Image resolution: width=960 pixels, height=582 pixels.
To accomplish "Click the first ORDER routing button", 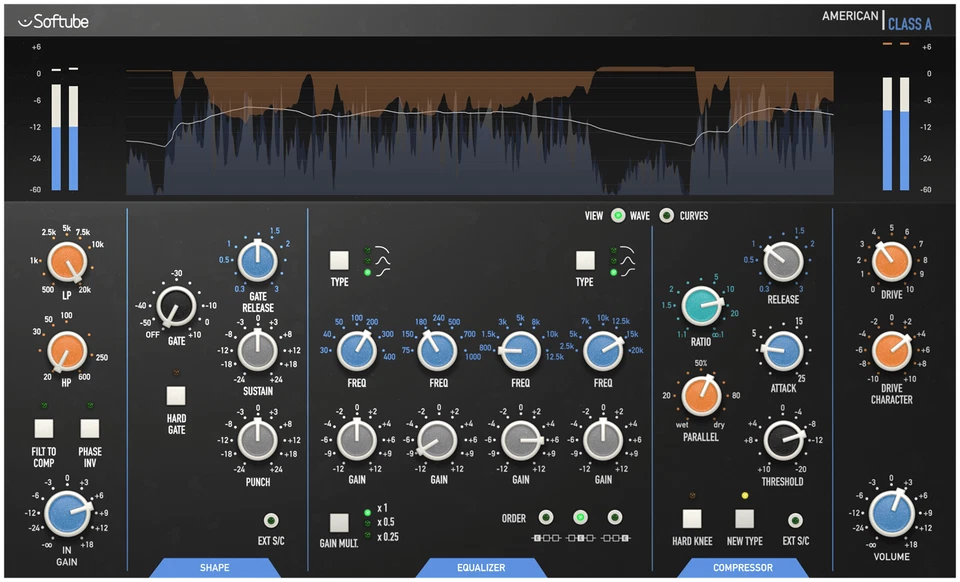I will [x=546, y=517].
